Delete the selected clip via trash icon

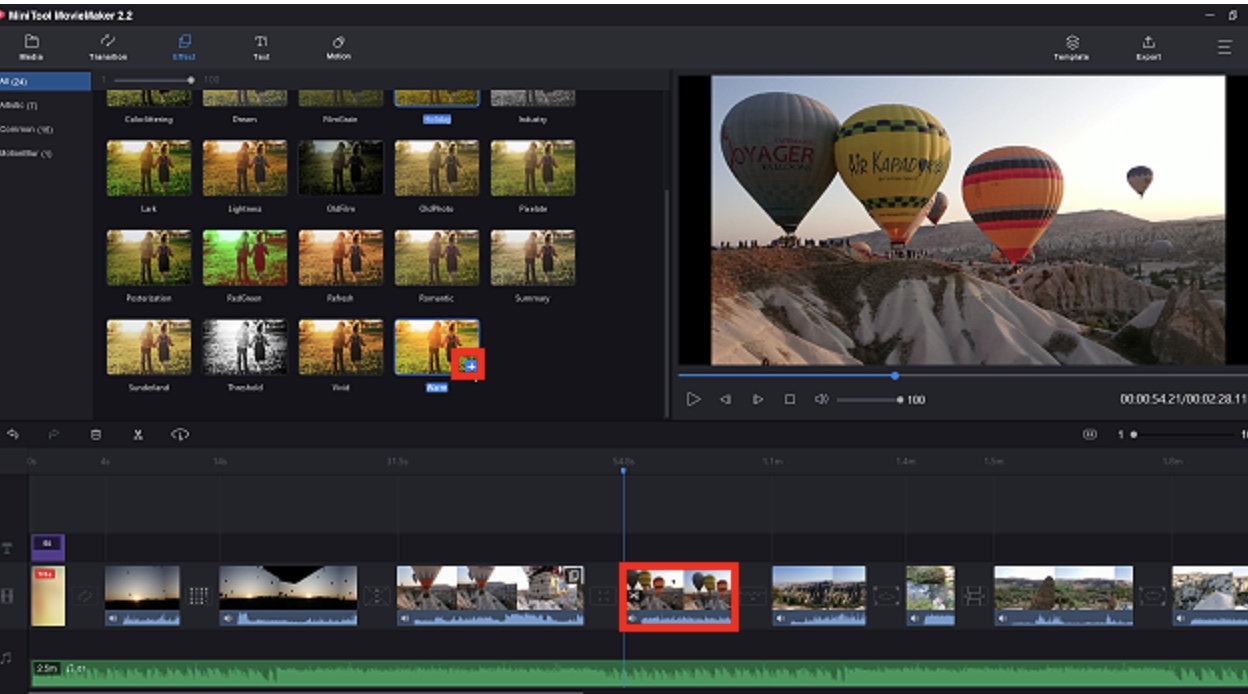pos(96,435)
